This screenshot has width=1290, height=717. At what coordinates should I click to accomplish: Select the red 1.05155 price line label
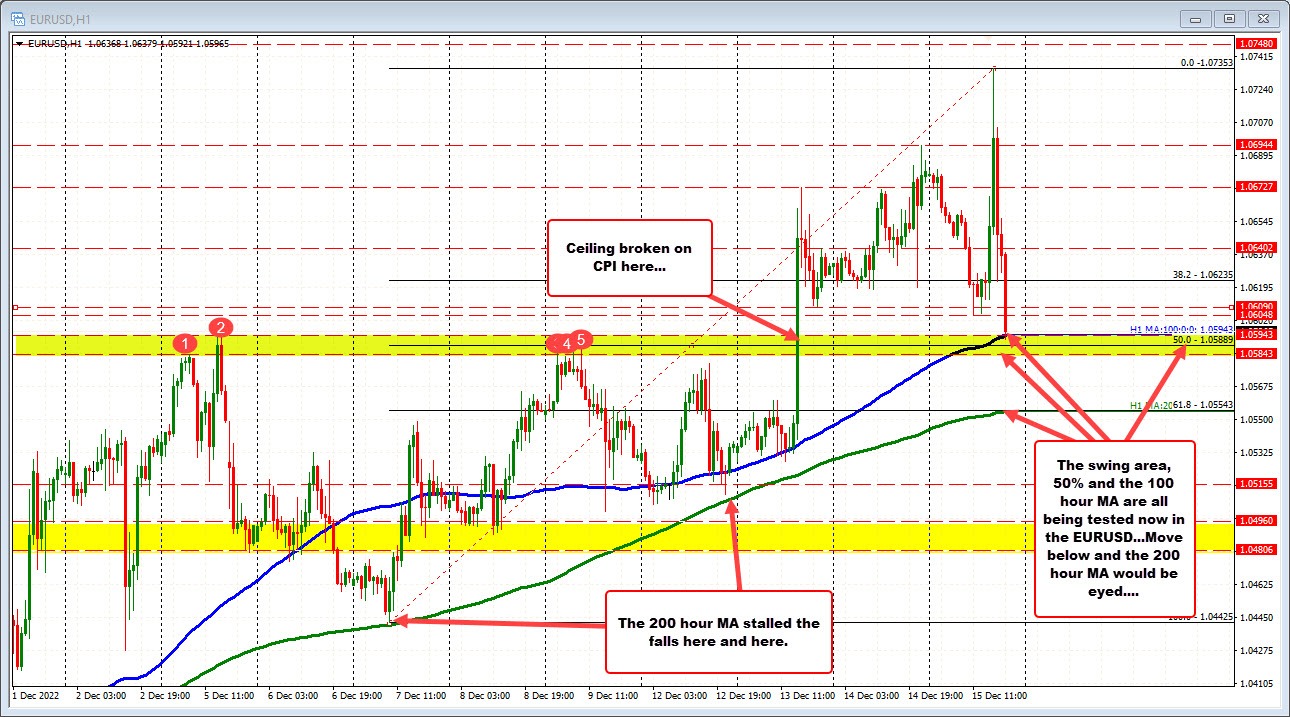coord(1255,483)
